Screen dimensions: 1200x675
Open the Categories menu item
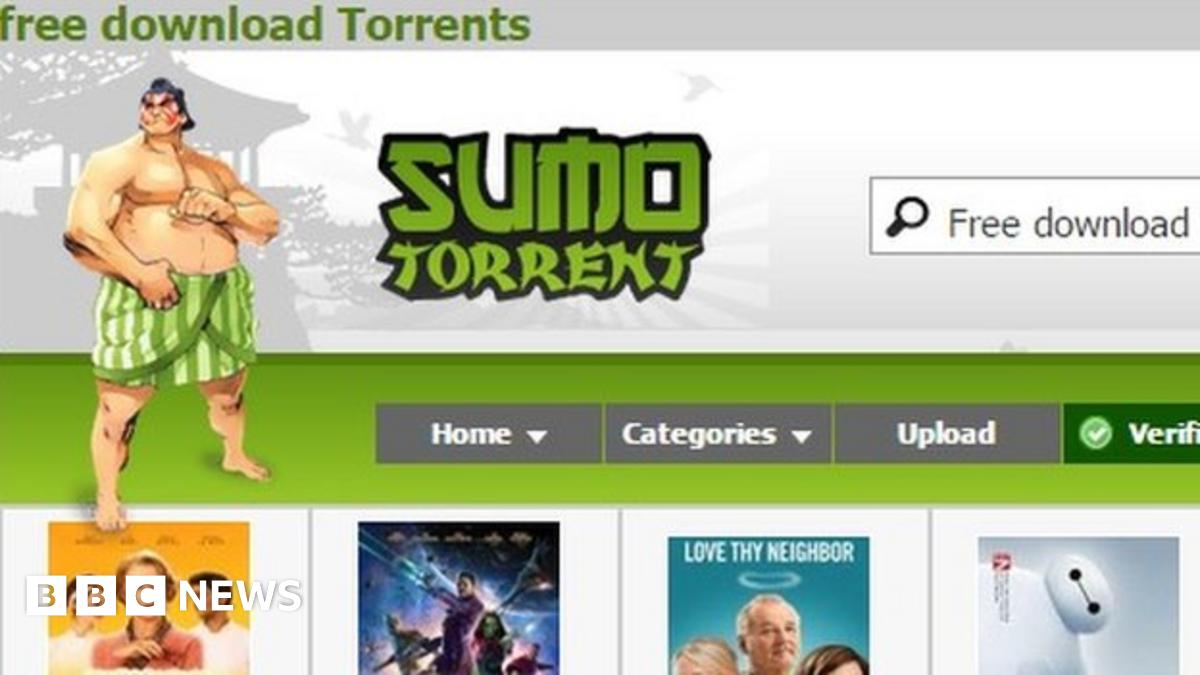(x=717, y=434)
